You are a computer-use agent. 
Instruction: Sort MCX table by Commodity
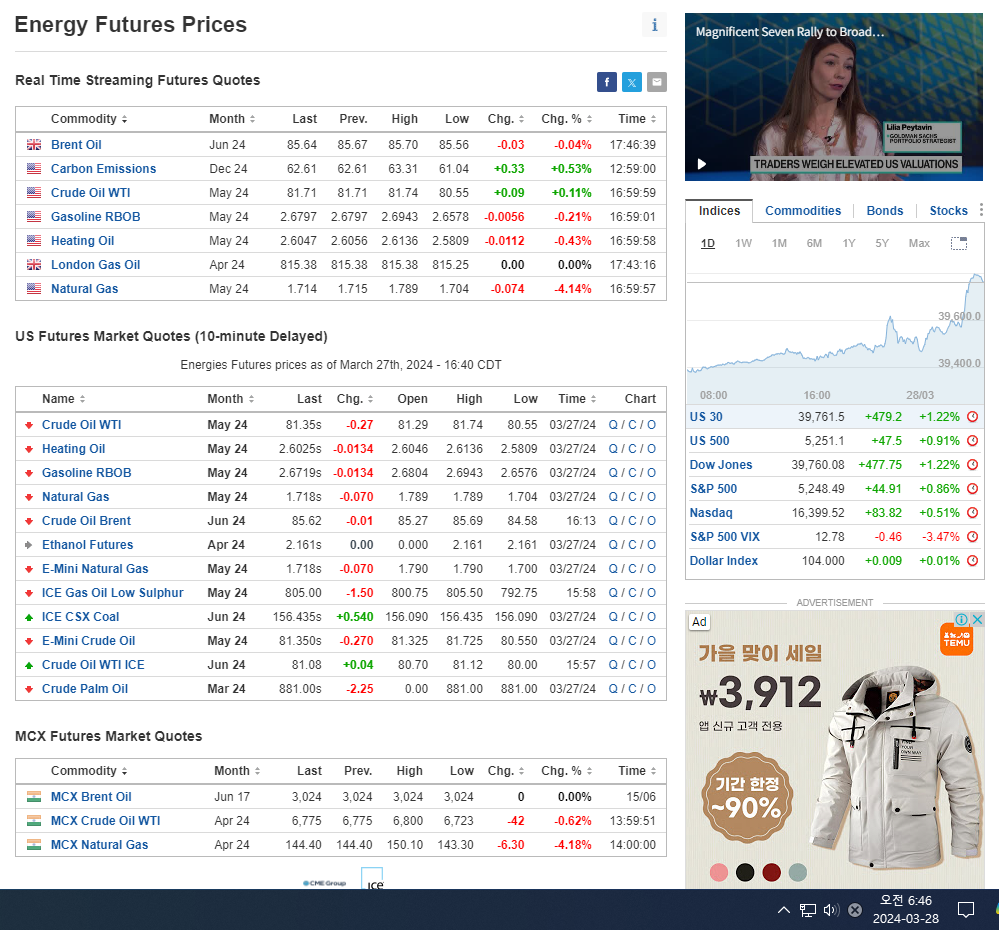[x=89, y=771]
